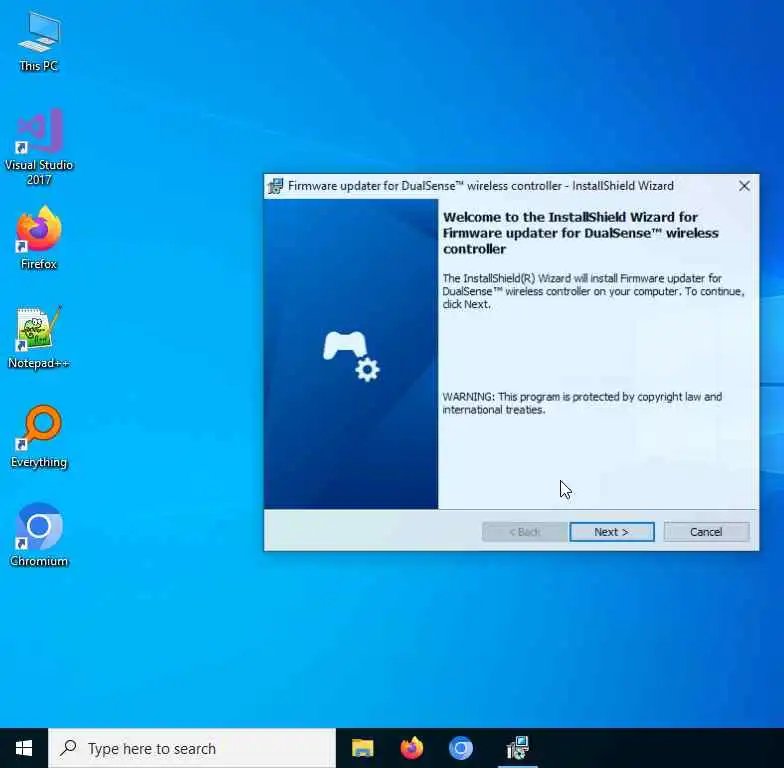Screen dimensions: 784x768
Task: Click the taskbar search magnifier icon
Action: tap(68, 748)
